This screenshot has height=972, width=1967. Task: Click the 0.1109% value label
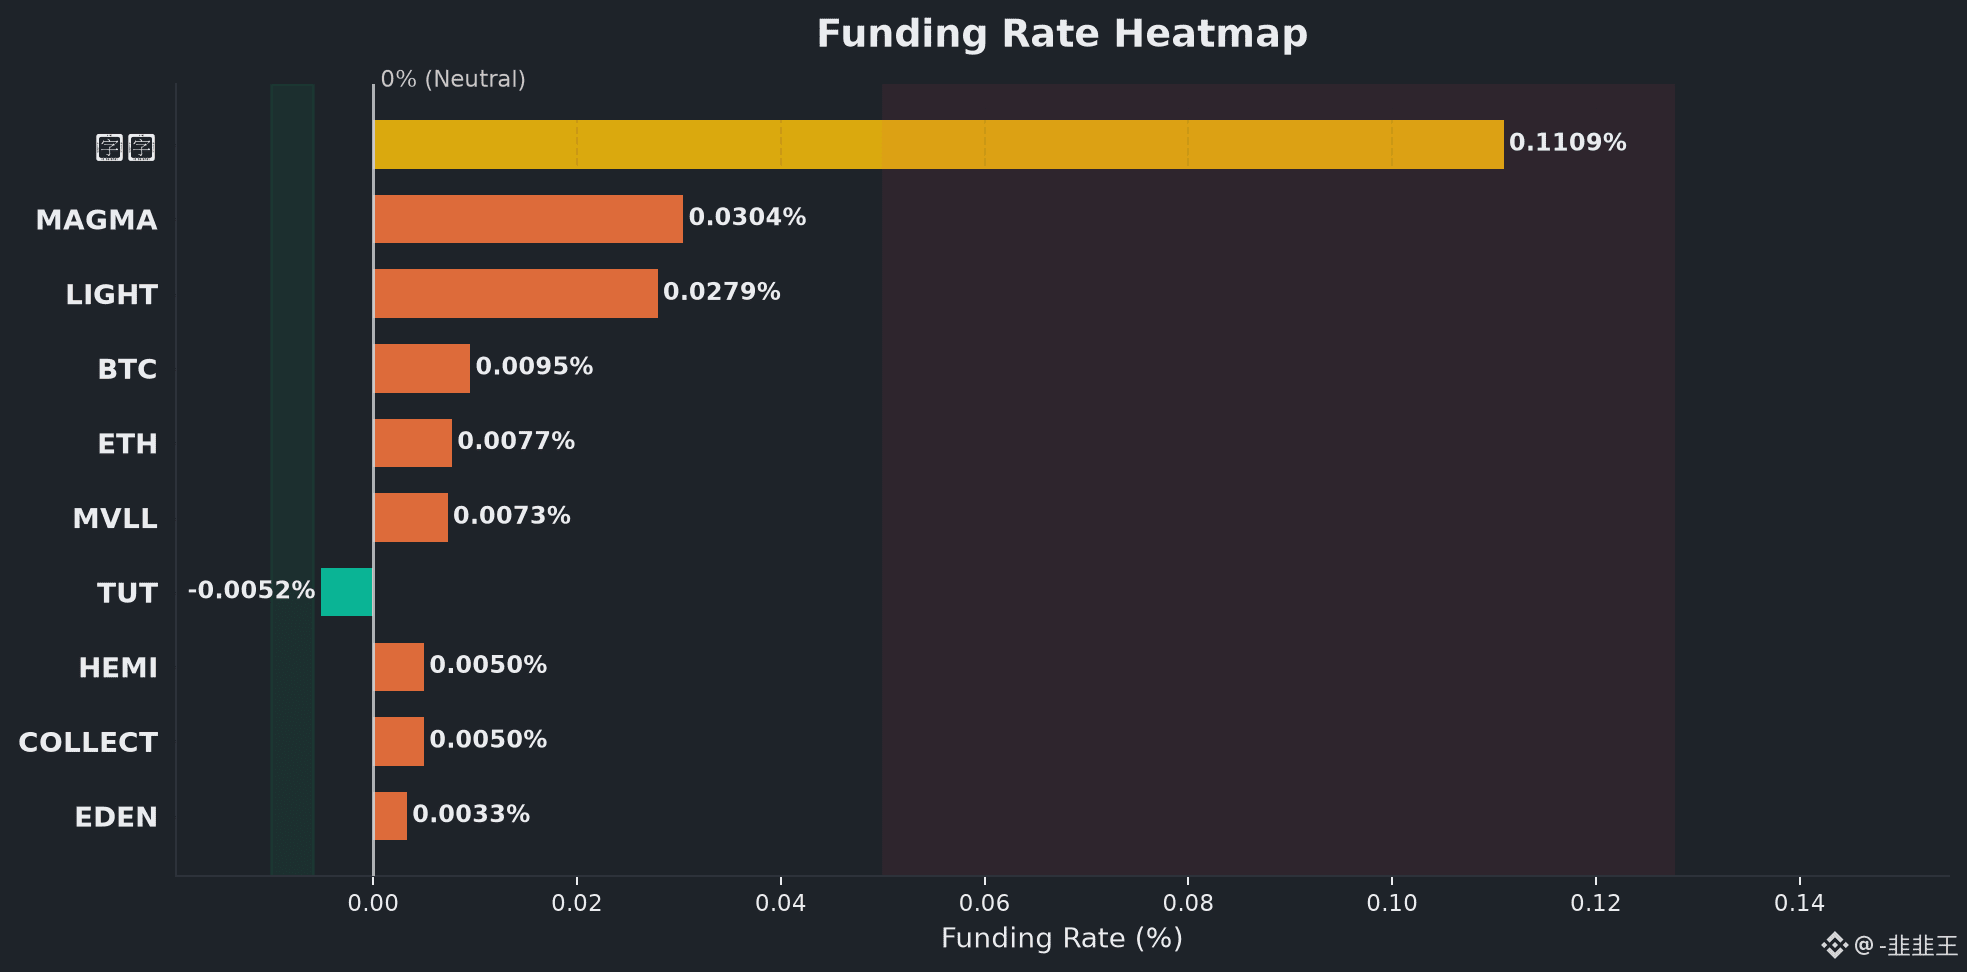(1568, 142)
